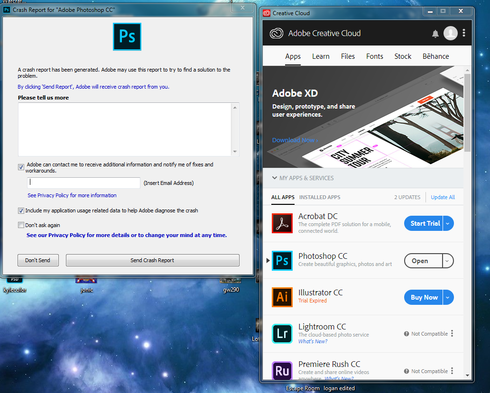Open the Start Trial dropdown arrow

[x=448, y=223]
